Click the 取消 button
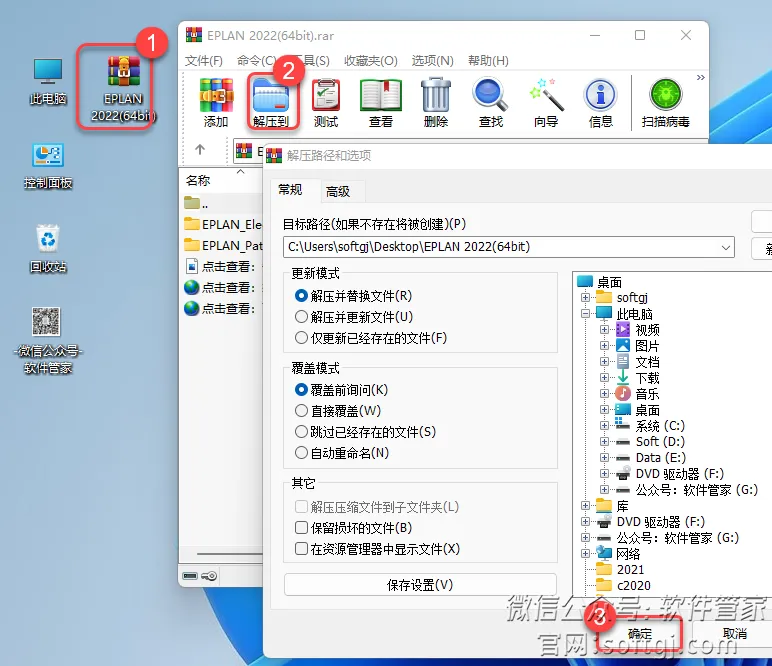Viewport: 772px width, 666px height. [x=734, y=634]
